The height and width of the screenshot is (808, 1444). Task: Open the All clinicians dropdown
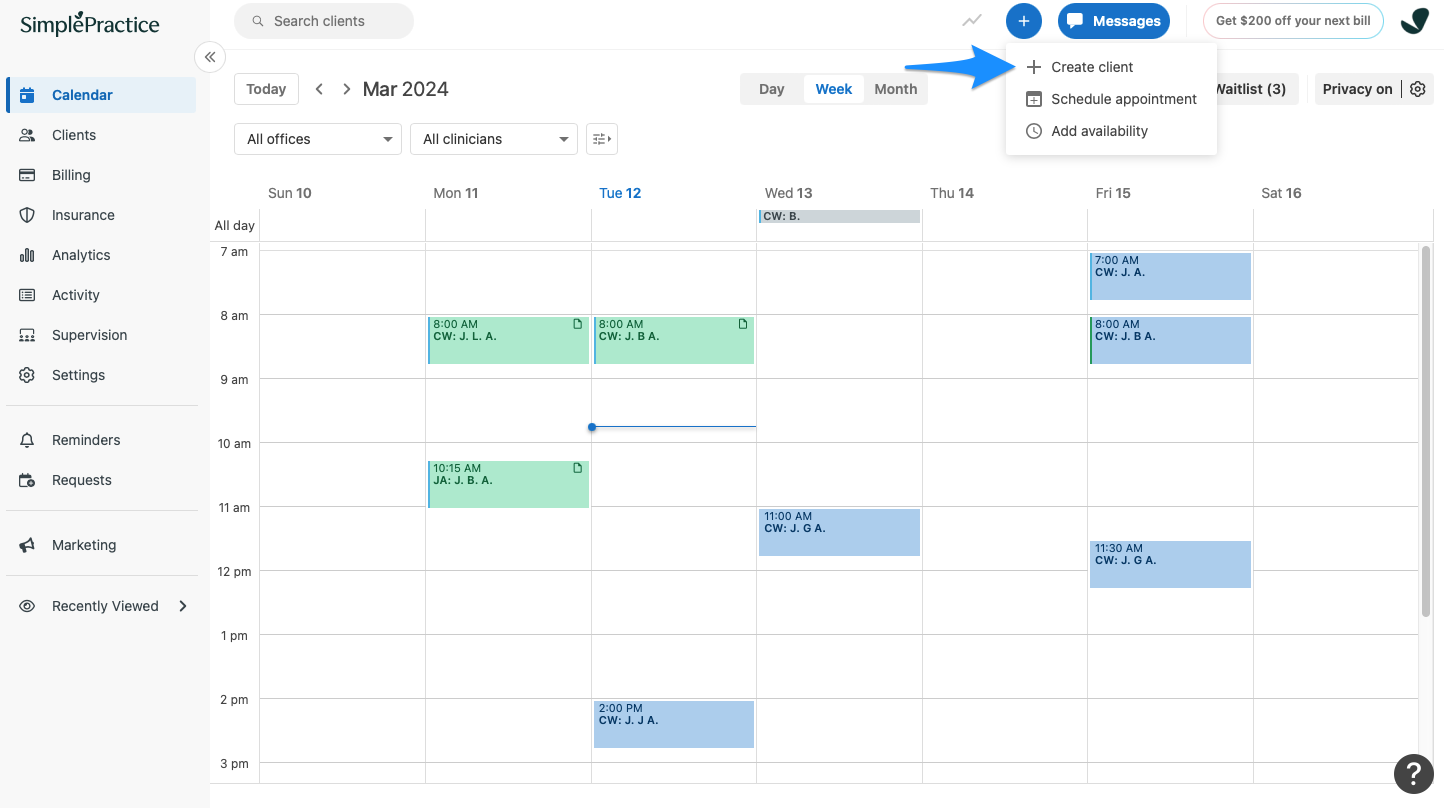tap(493, 139)
